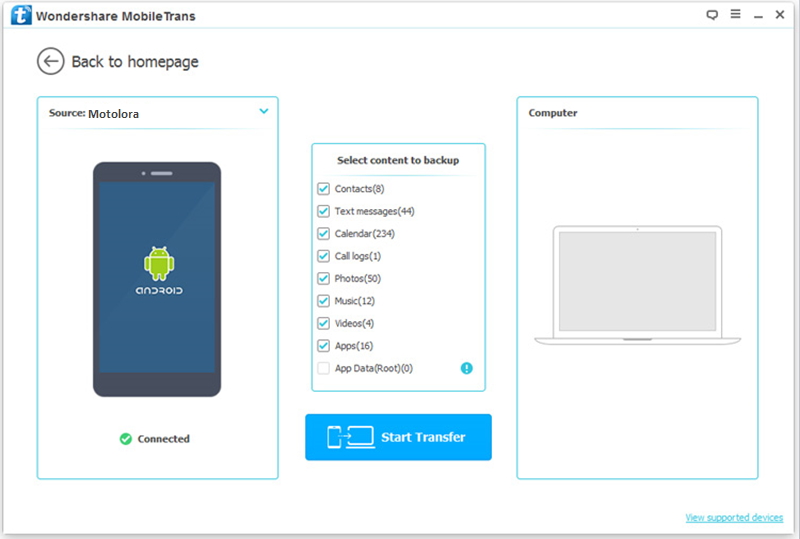Click the Wondershare MobileTrans title text
Screen dimensions: 800x539
(x=116, y=16)
